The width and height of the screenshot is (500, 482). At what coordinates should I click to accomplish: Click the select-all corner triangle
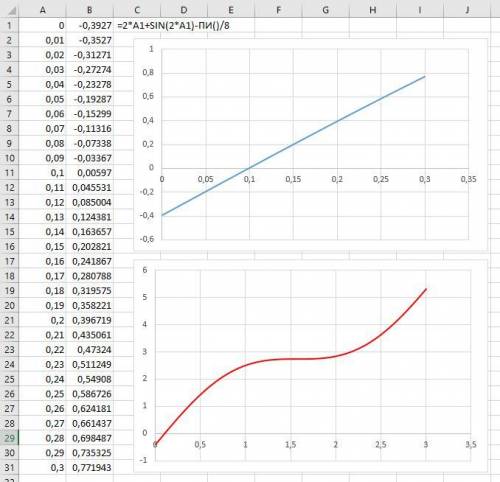(11, 11)
